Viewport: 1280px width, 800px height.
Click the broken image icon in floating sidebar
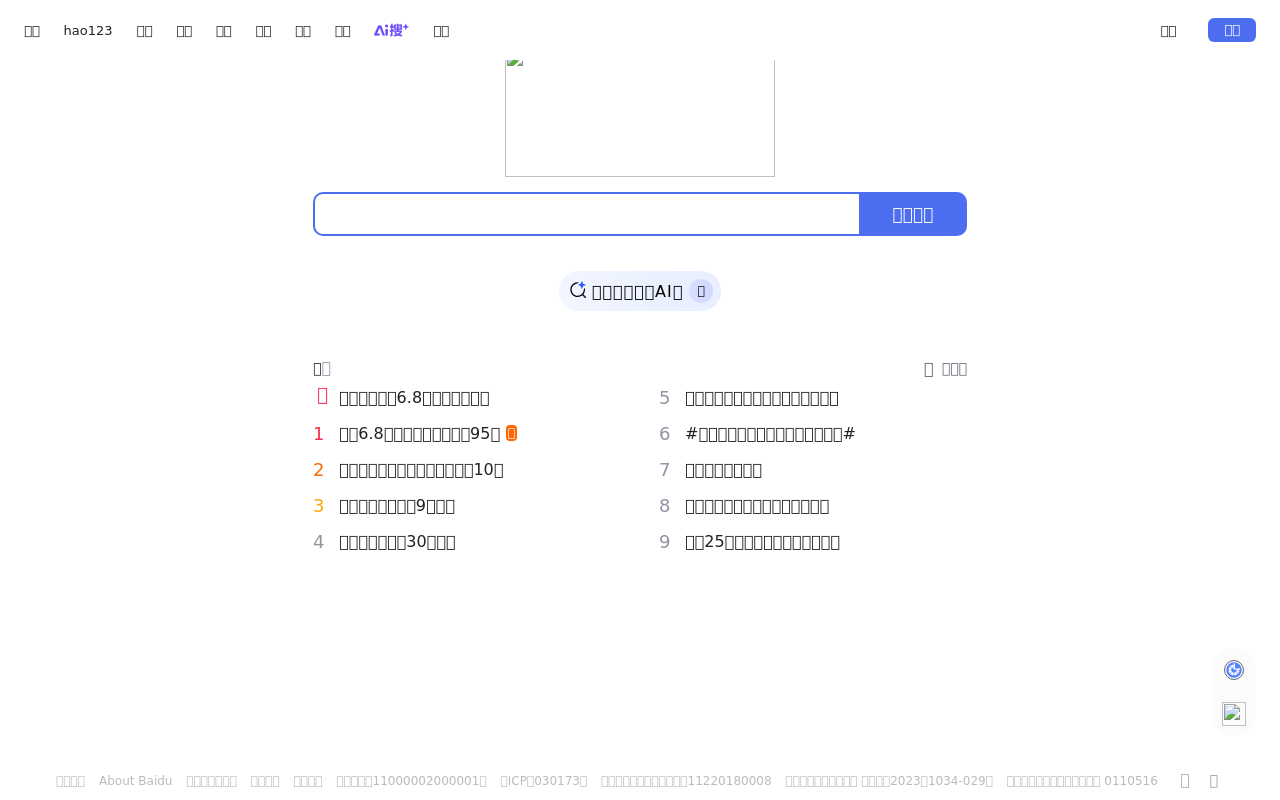1234,714
